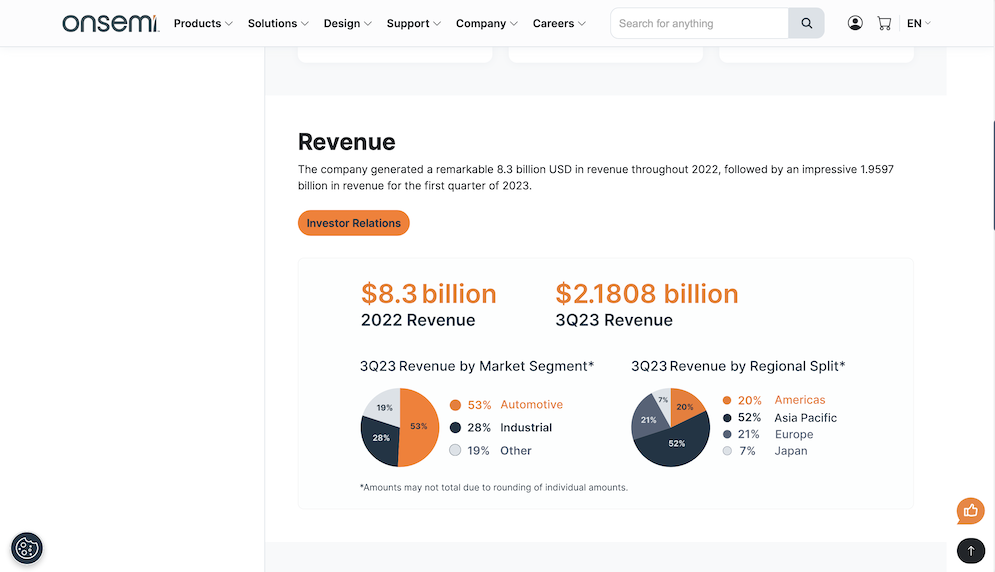Expand the Products menu
The image size is (995, 572).
pyautogui.click(x=203, y=23)
